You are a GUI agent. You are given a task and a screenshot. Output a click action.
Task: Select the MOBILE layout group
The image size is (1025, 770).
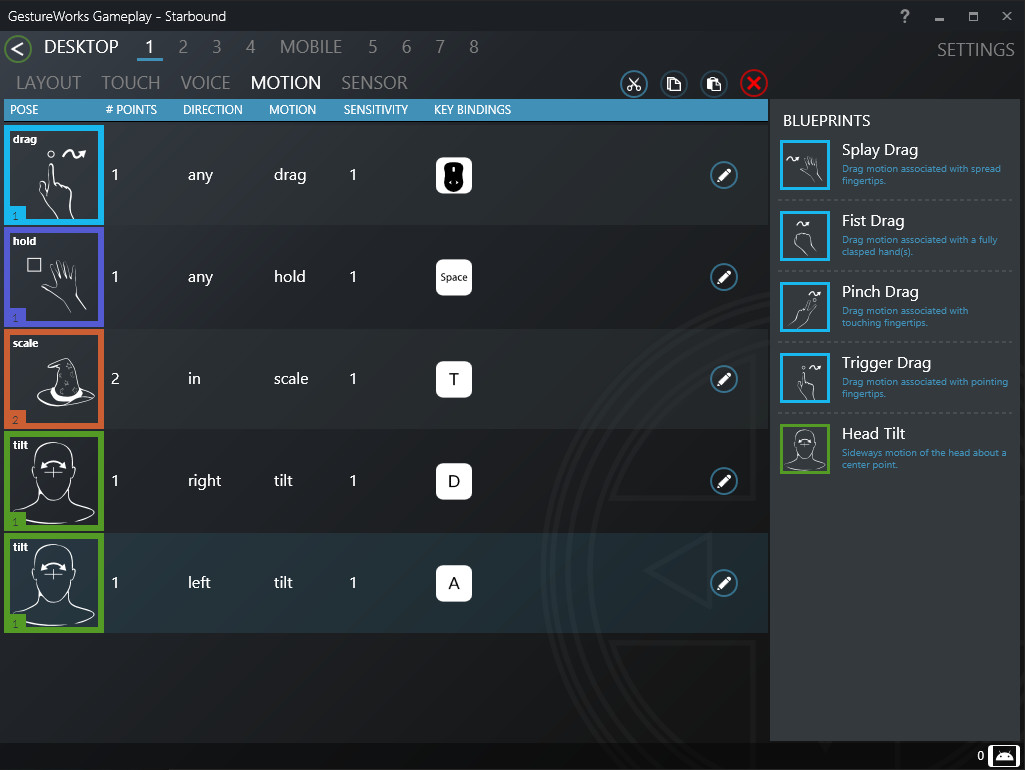310,47
